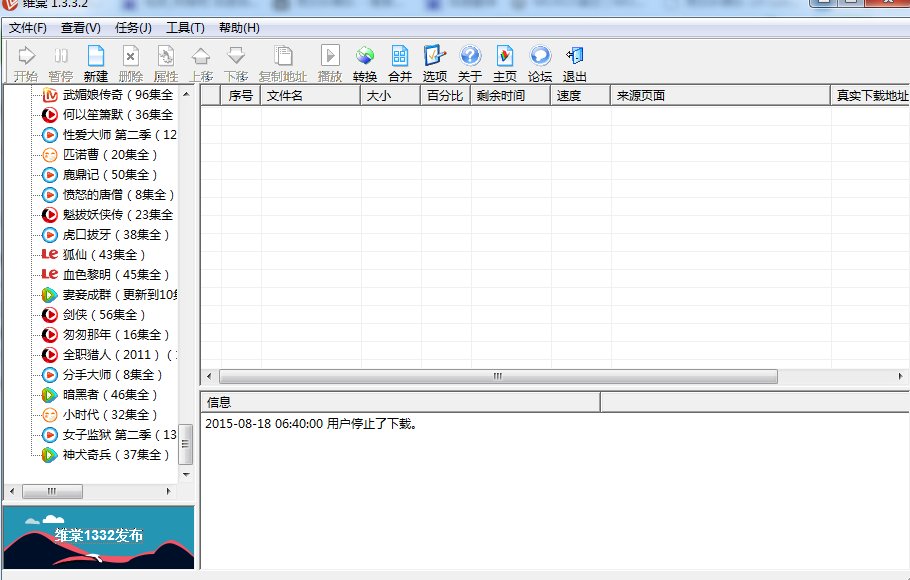Choose 狐仙 (43集全) entry
Image resolution: width=910 pixels, height=580 pixels.
point(102,255)
